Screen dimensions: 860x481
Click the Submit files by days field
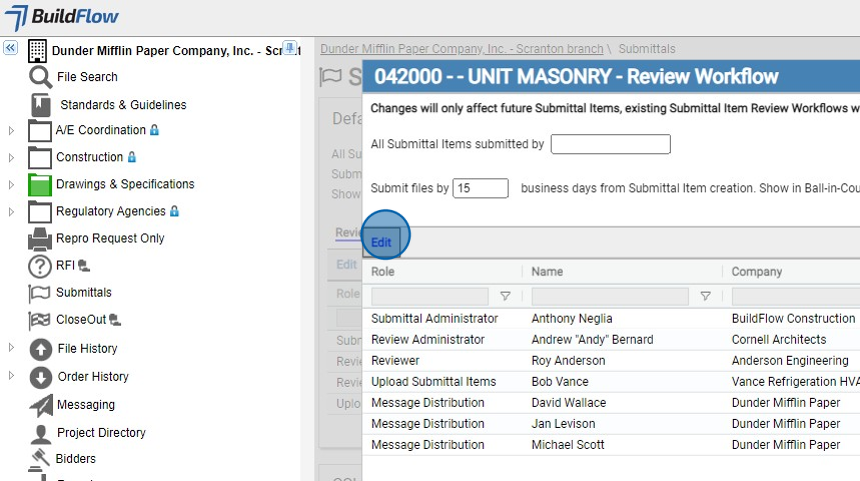(480, 188)
